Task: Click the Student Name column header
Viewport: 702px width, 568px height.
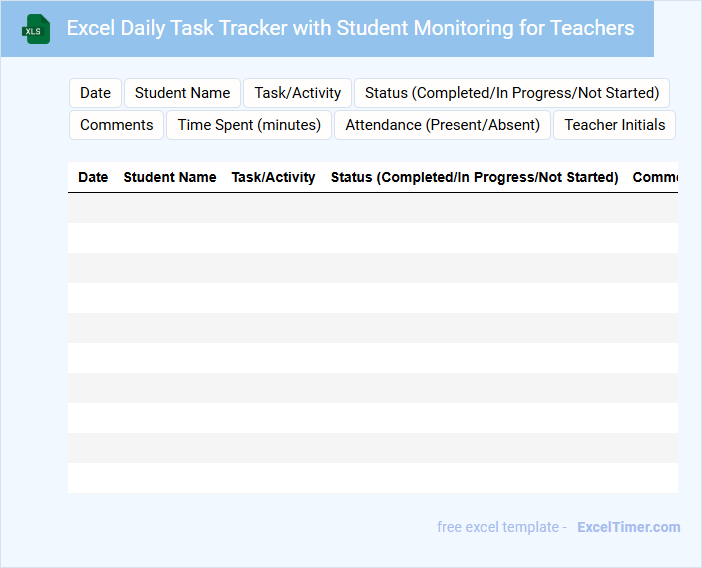Action: click(169, 177)
